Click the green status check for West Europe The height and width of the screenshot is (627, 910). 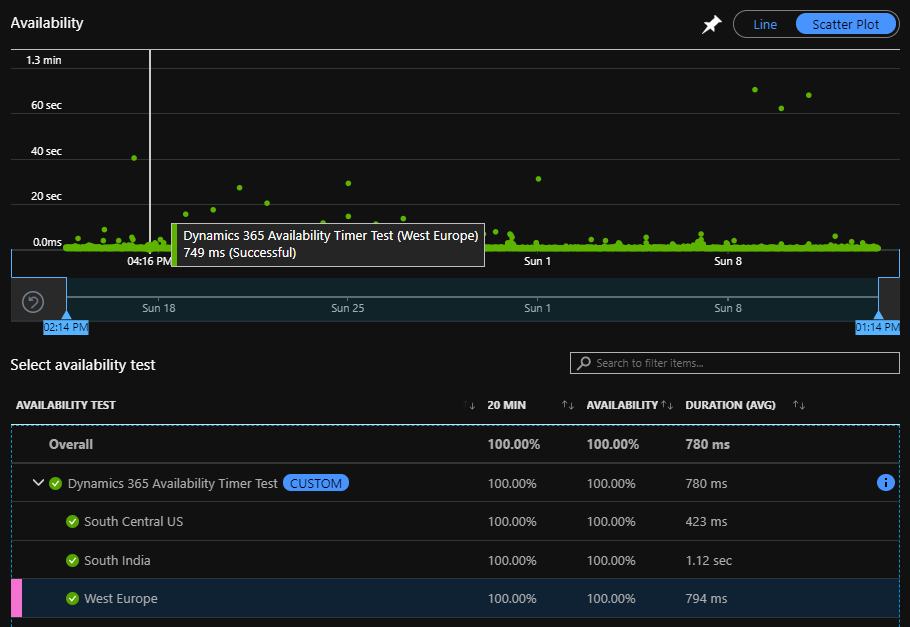pos(73,599)
